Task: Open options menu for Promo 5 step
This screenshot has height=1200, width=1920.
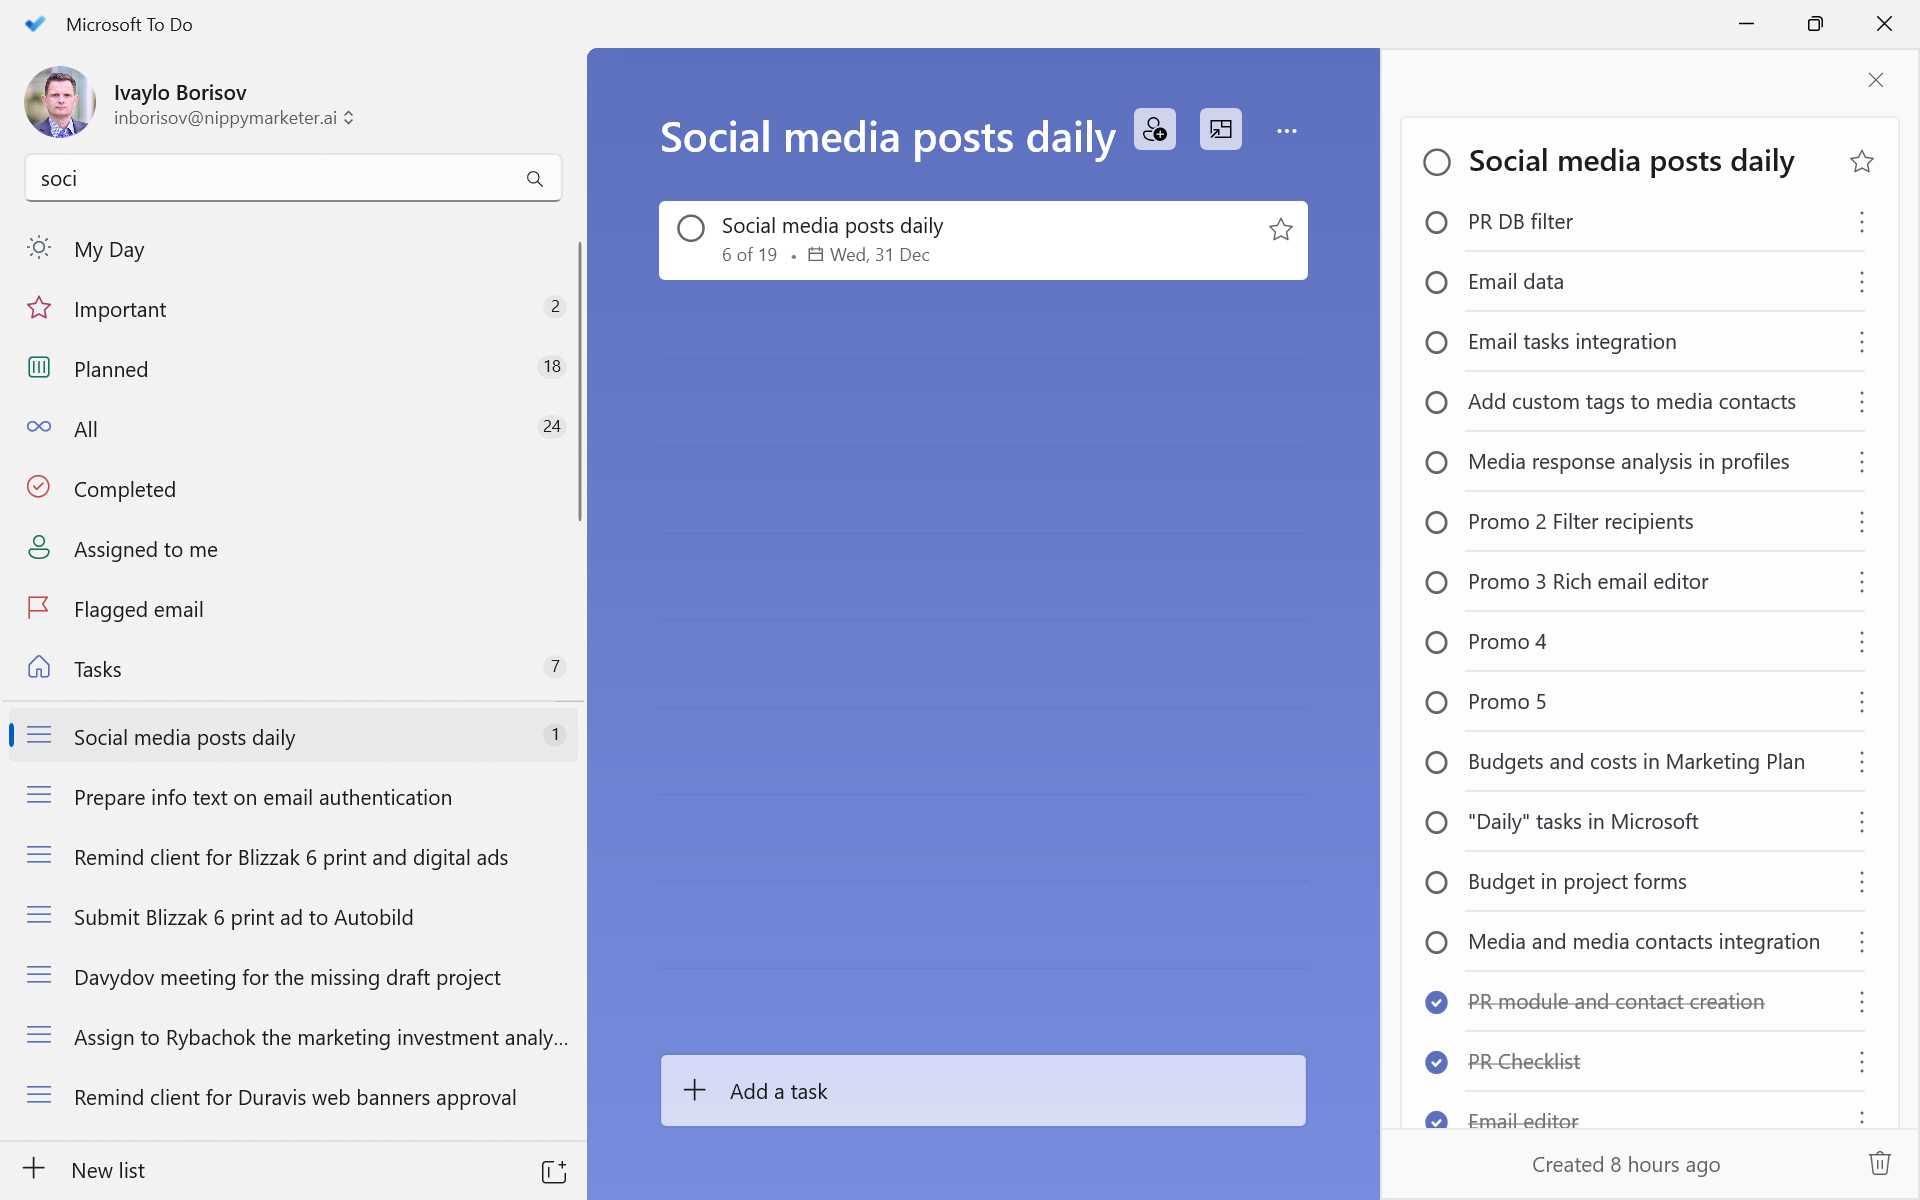Action: pyautogui.click(x=1861, y=702)
